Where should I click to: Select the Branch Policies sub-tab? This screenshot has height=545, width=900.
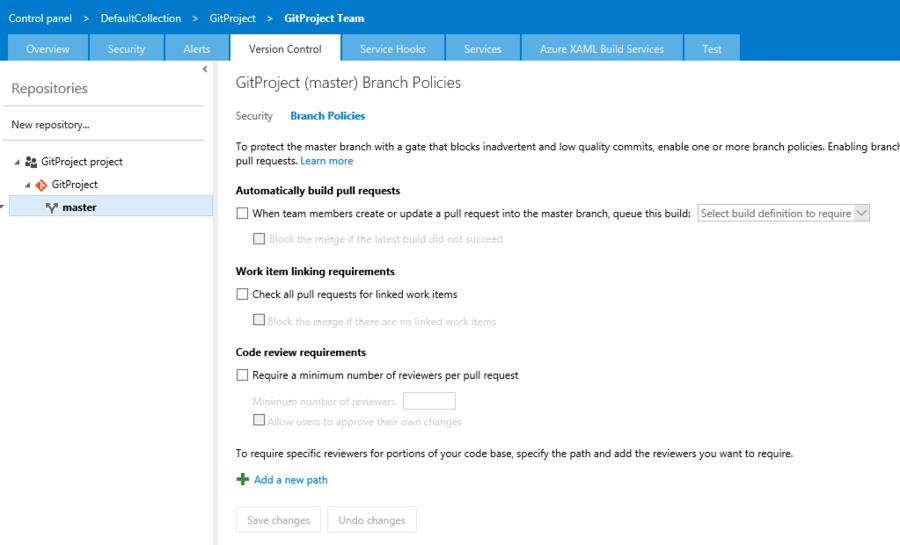click(x=328, y=116)
